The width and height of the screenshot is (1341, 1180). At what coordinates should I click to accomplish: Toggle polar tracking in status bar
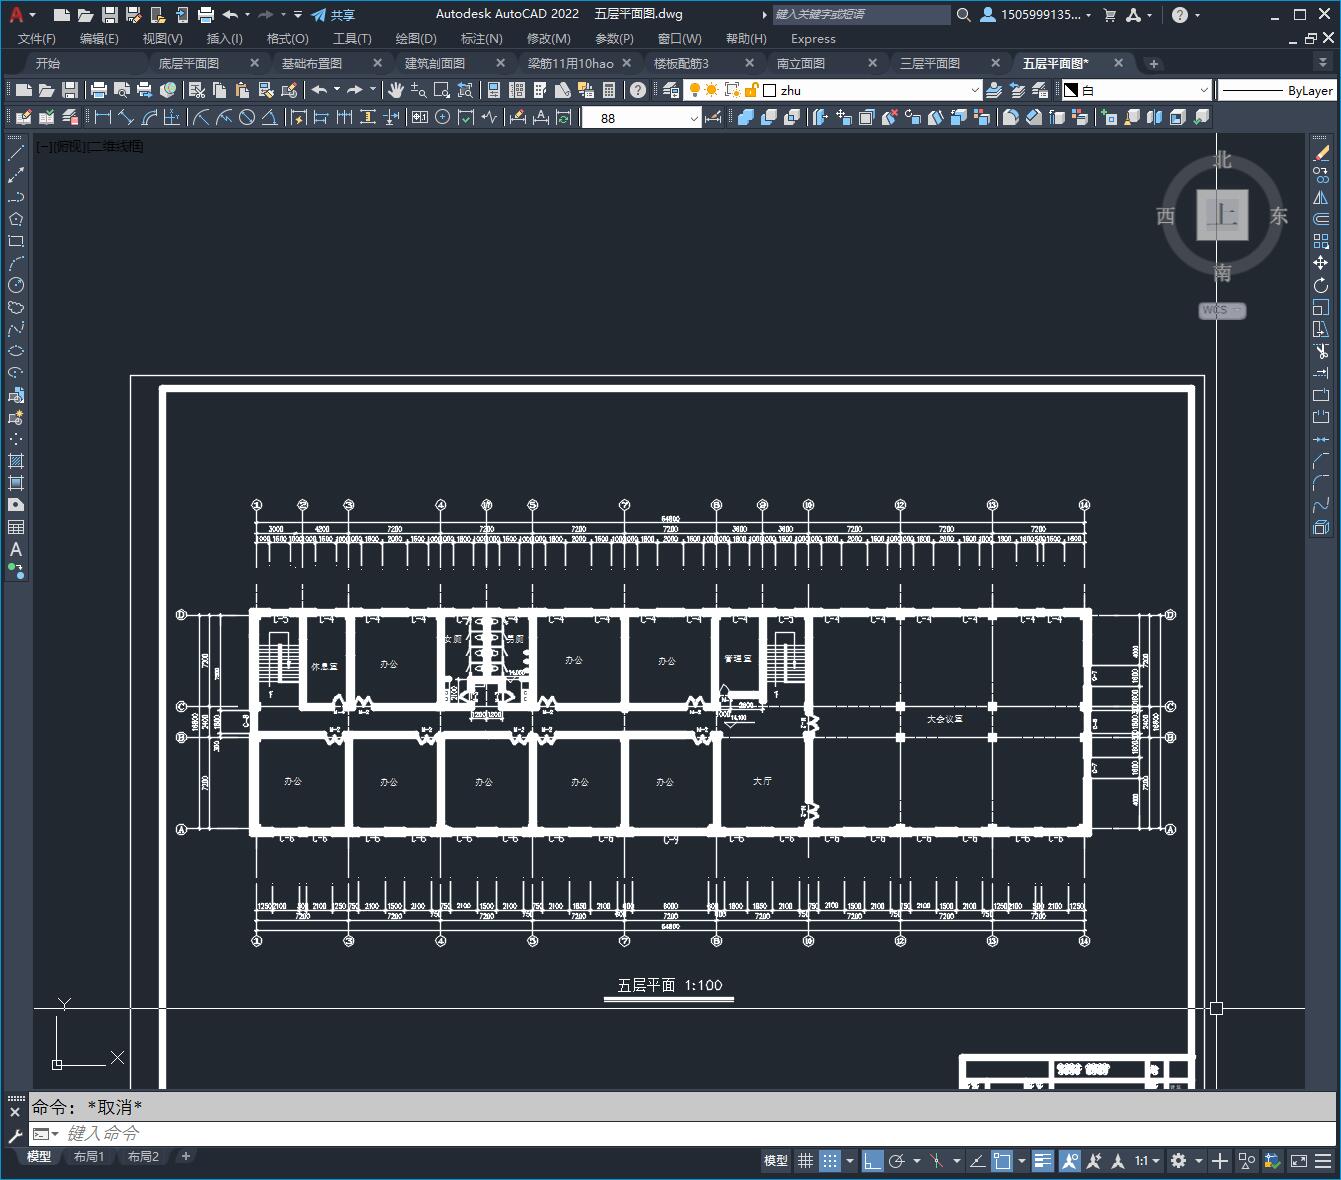pos(897,1161)
